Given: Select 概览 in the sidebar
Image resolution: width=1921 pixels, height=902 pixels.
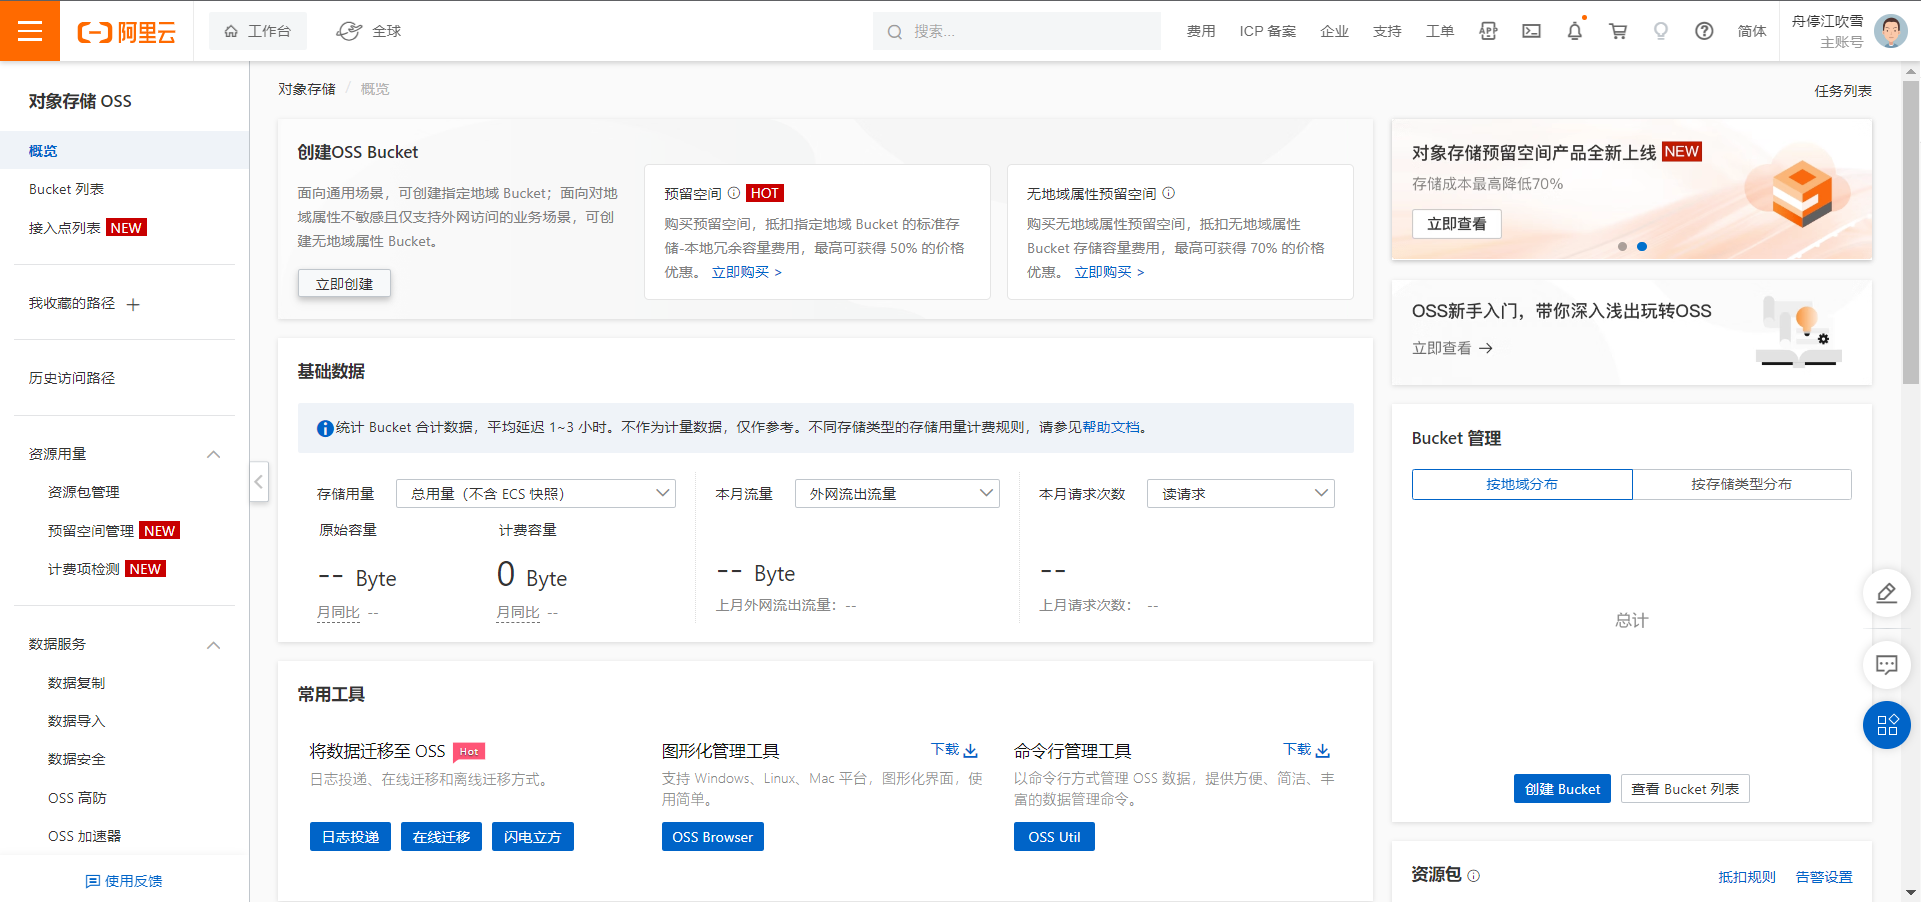Looking at the screenshot, I should [124, 151].
